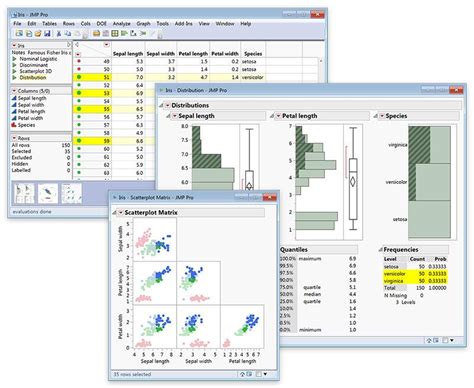Open the third report thumbnail in the Iris window
This screenshot has height=388, width=474.
(x=72, y=194)
